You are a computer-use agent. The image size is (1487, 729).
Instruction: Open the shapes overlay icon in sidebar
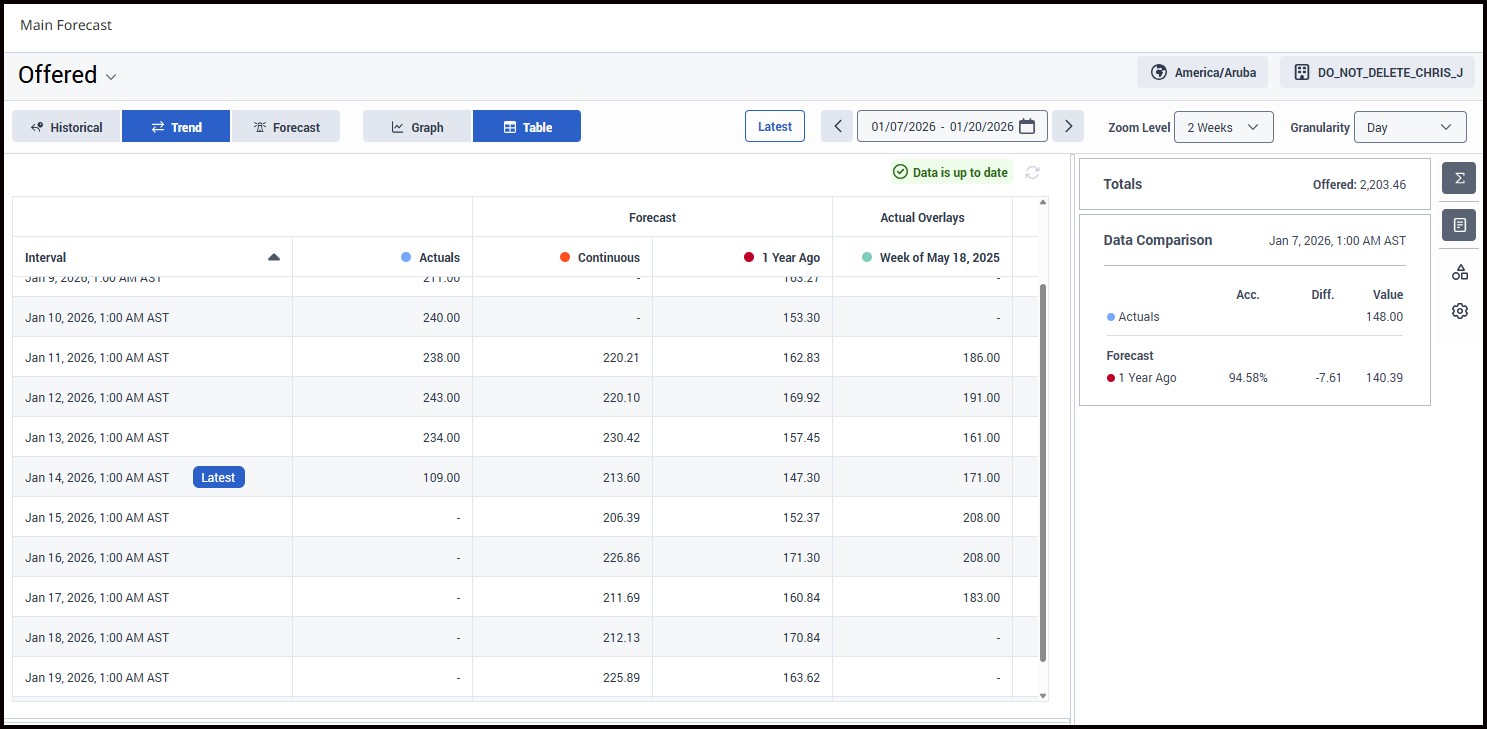tap(1459, 272)
